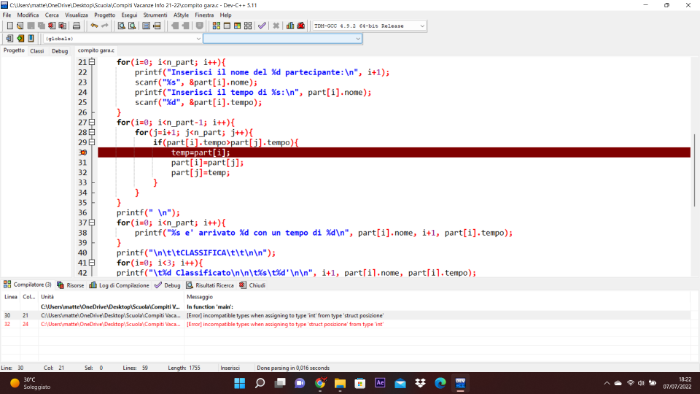Start debugging with the checkmark toolbar icon
The width and height of the screenshot is (700, 394).
[262, 26]
